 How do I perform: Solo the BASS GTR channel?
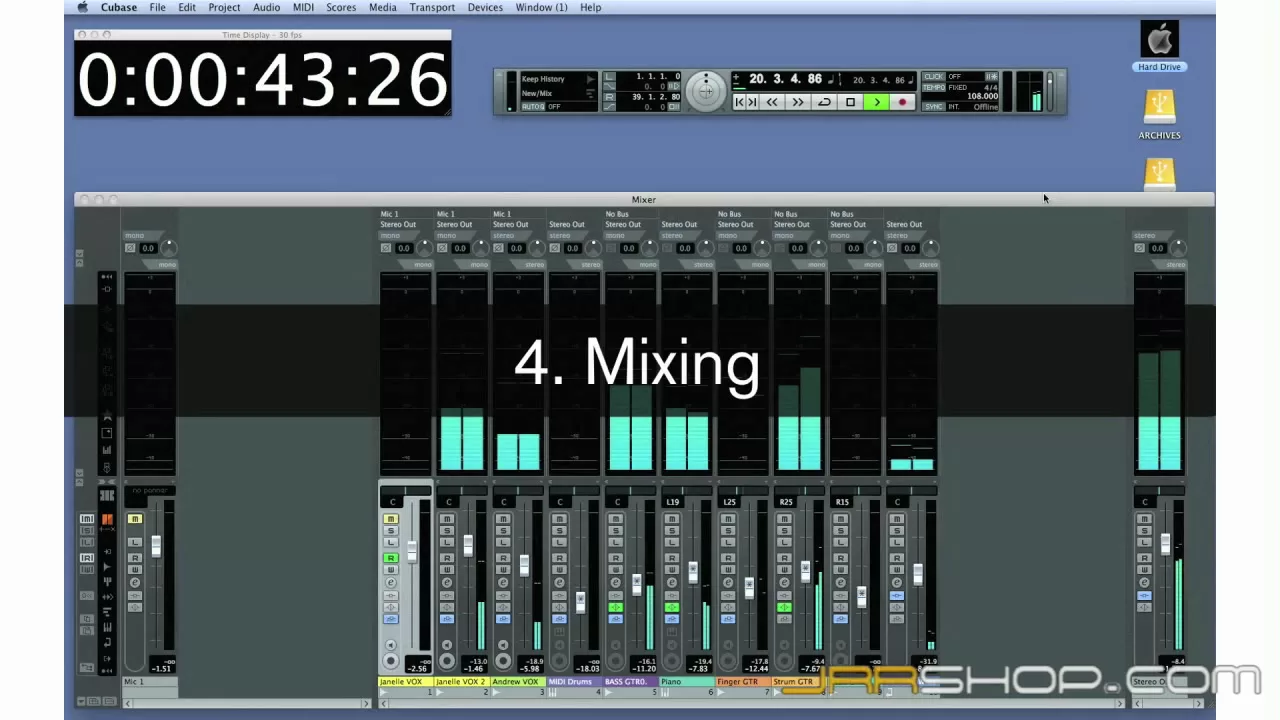[615, 531]
